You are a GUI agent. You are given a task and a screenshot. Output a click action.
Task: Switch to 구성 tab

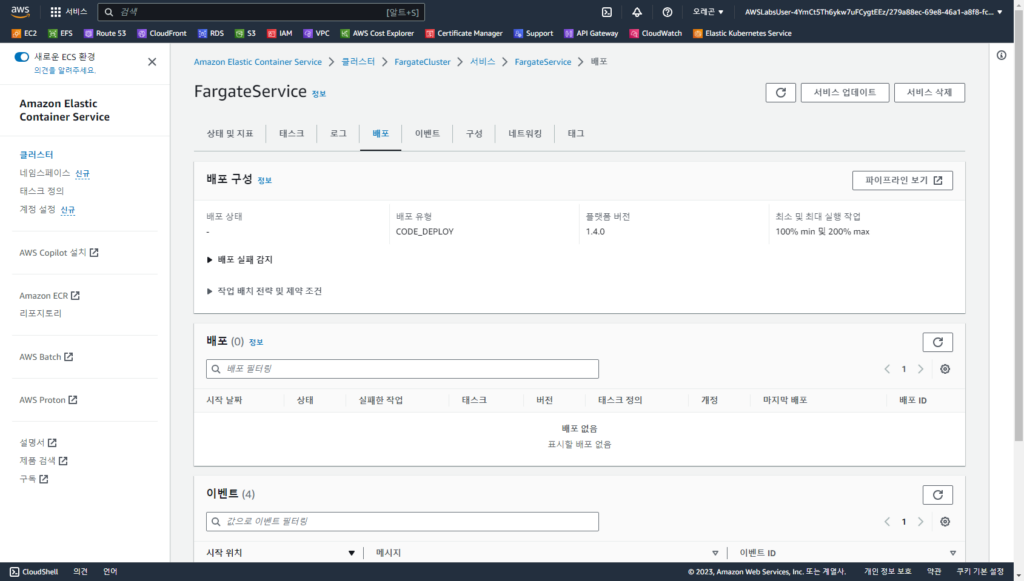pos(474,134)
